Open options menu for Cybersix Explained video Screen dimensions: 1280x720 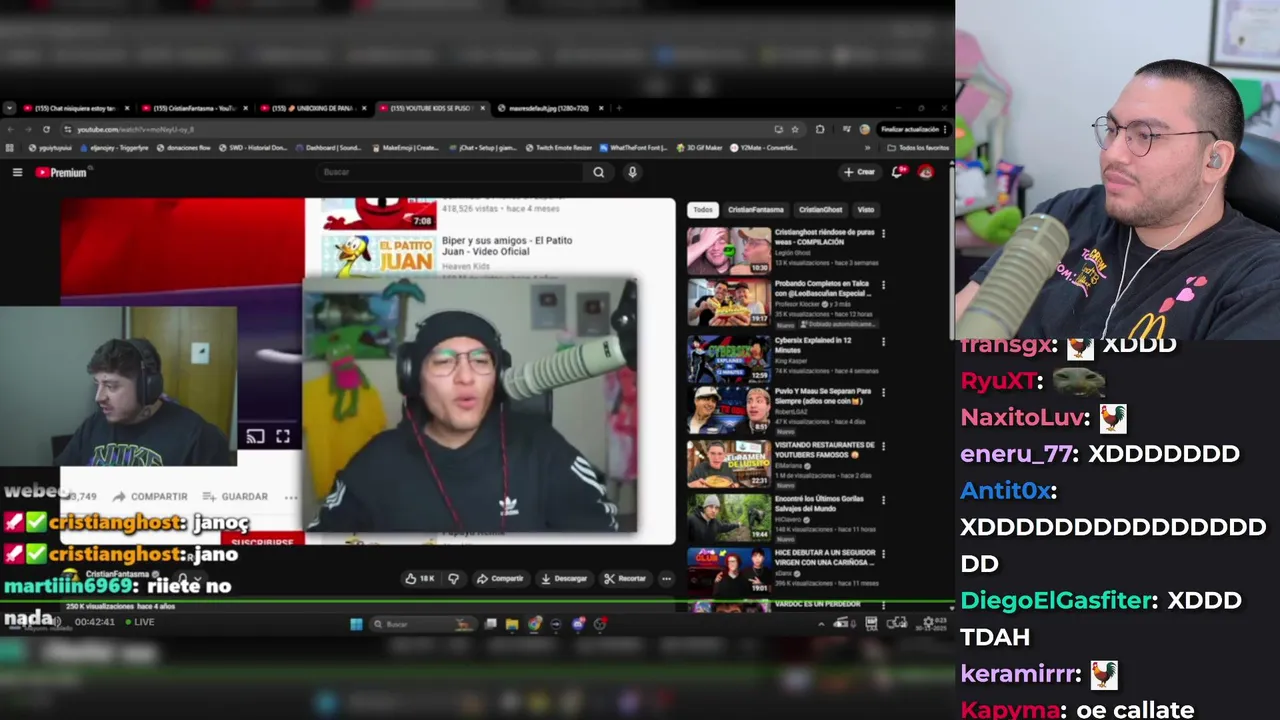tap(883, 342)
